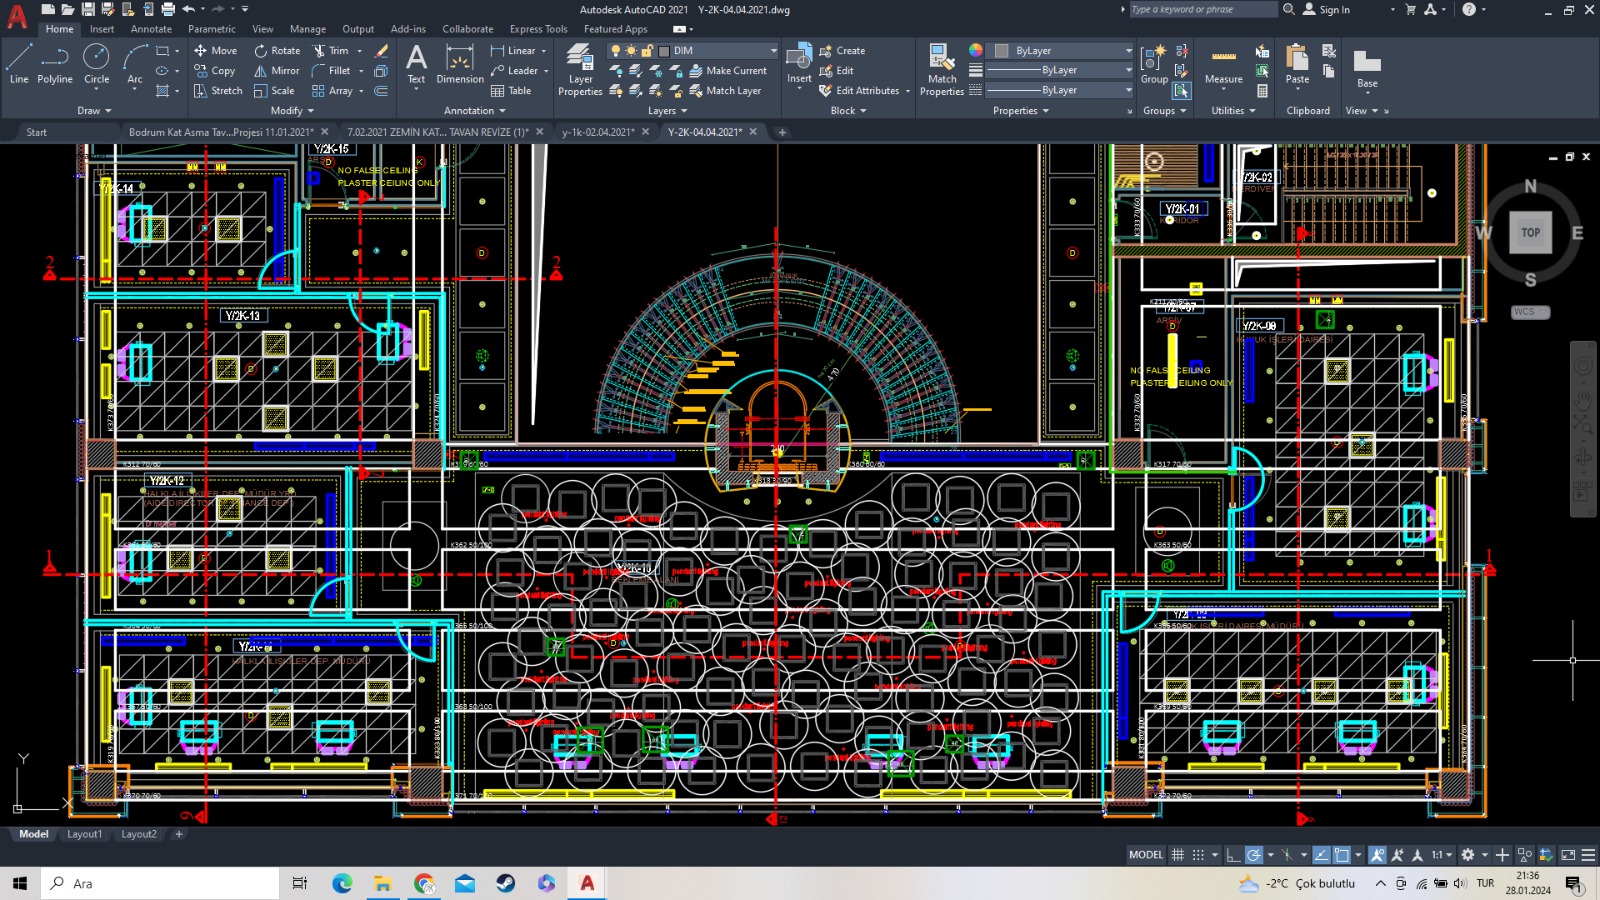Open the DIM layer dropdown list
This screenshot has width=1600, height=900.
773,51
